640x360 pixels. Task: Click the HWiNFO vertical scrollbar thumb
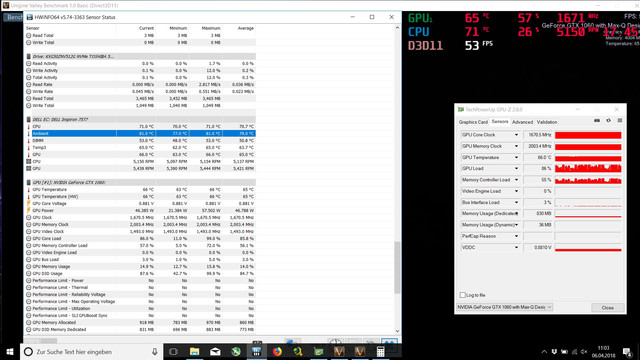coord(397,267)
